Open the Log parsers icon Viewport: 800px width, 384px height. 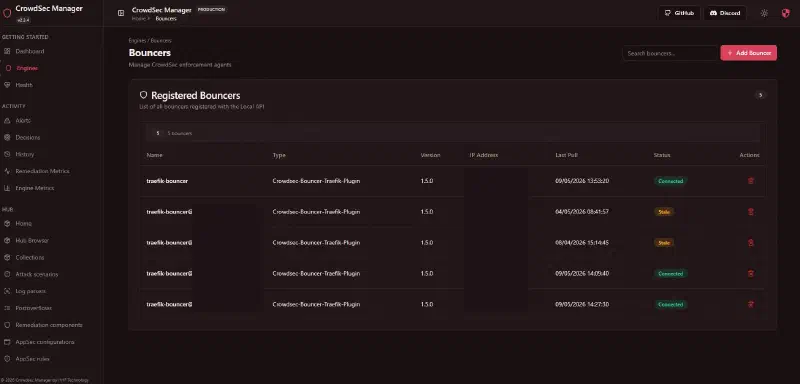coord(7,291)
